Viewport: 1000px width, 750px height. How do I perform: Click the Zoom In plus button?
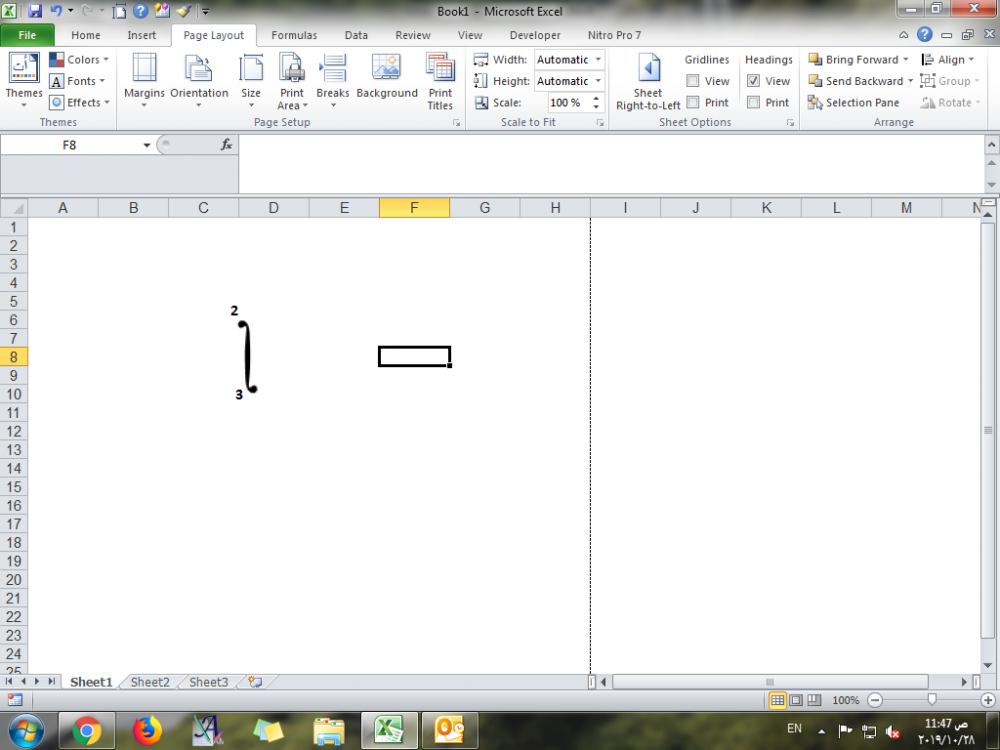[x=988, y=700]
